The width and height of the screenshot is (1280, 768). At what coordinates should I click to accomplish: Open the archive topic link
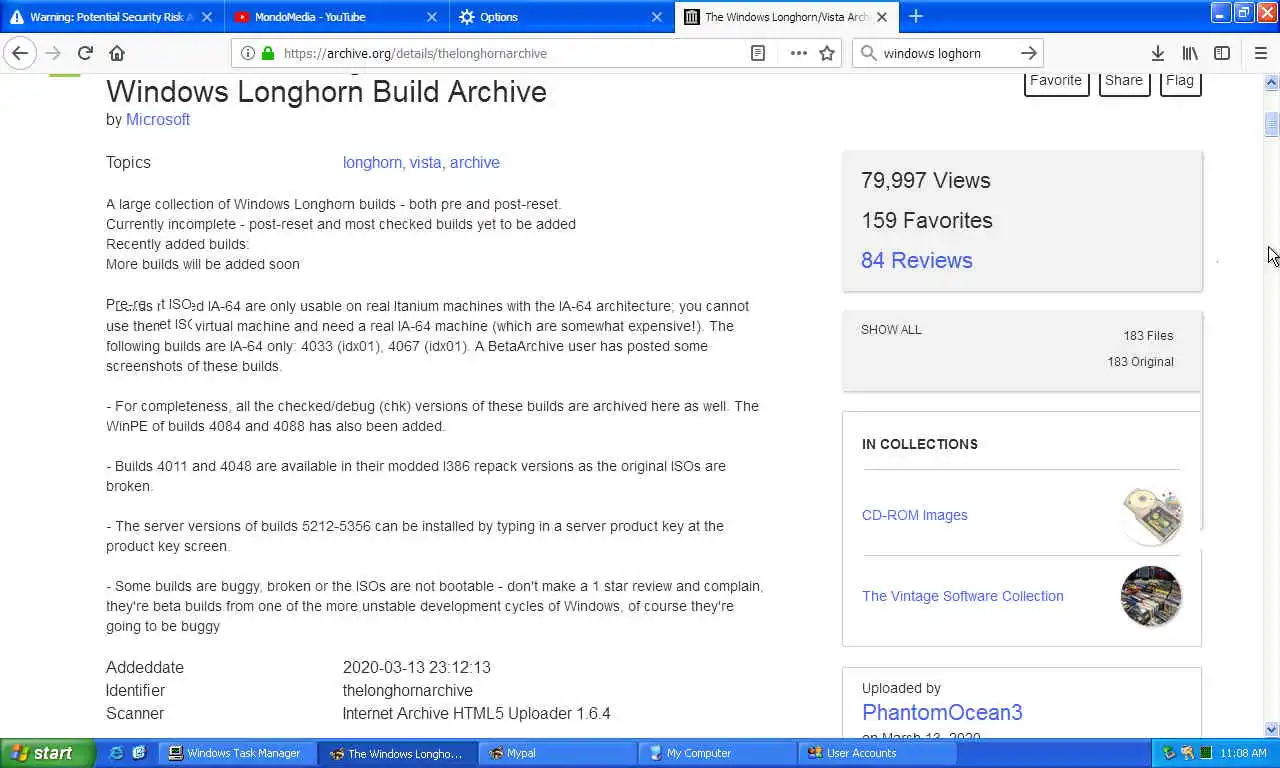tap(474, 162)
